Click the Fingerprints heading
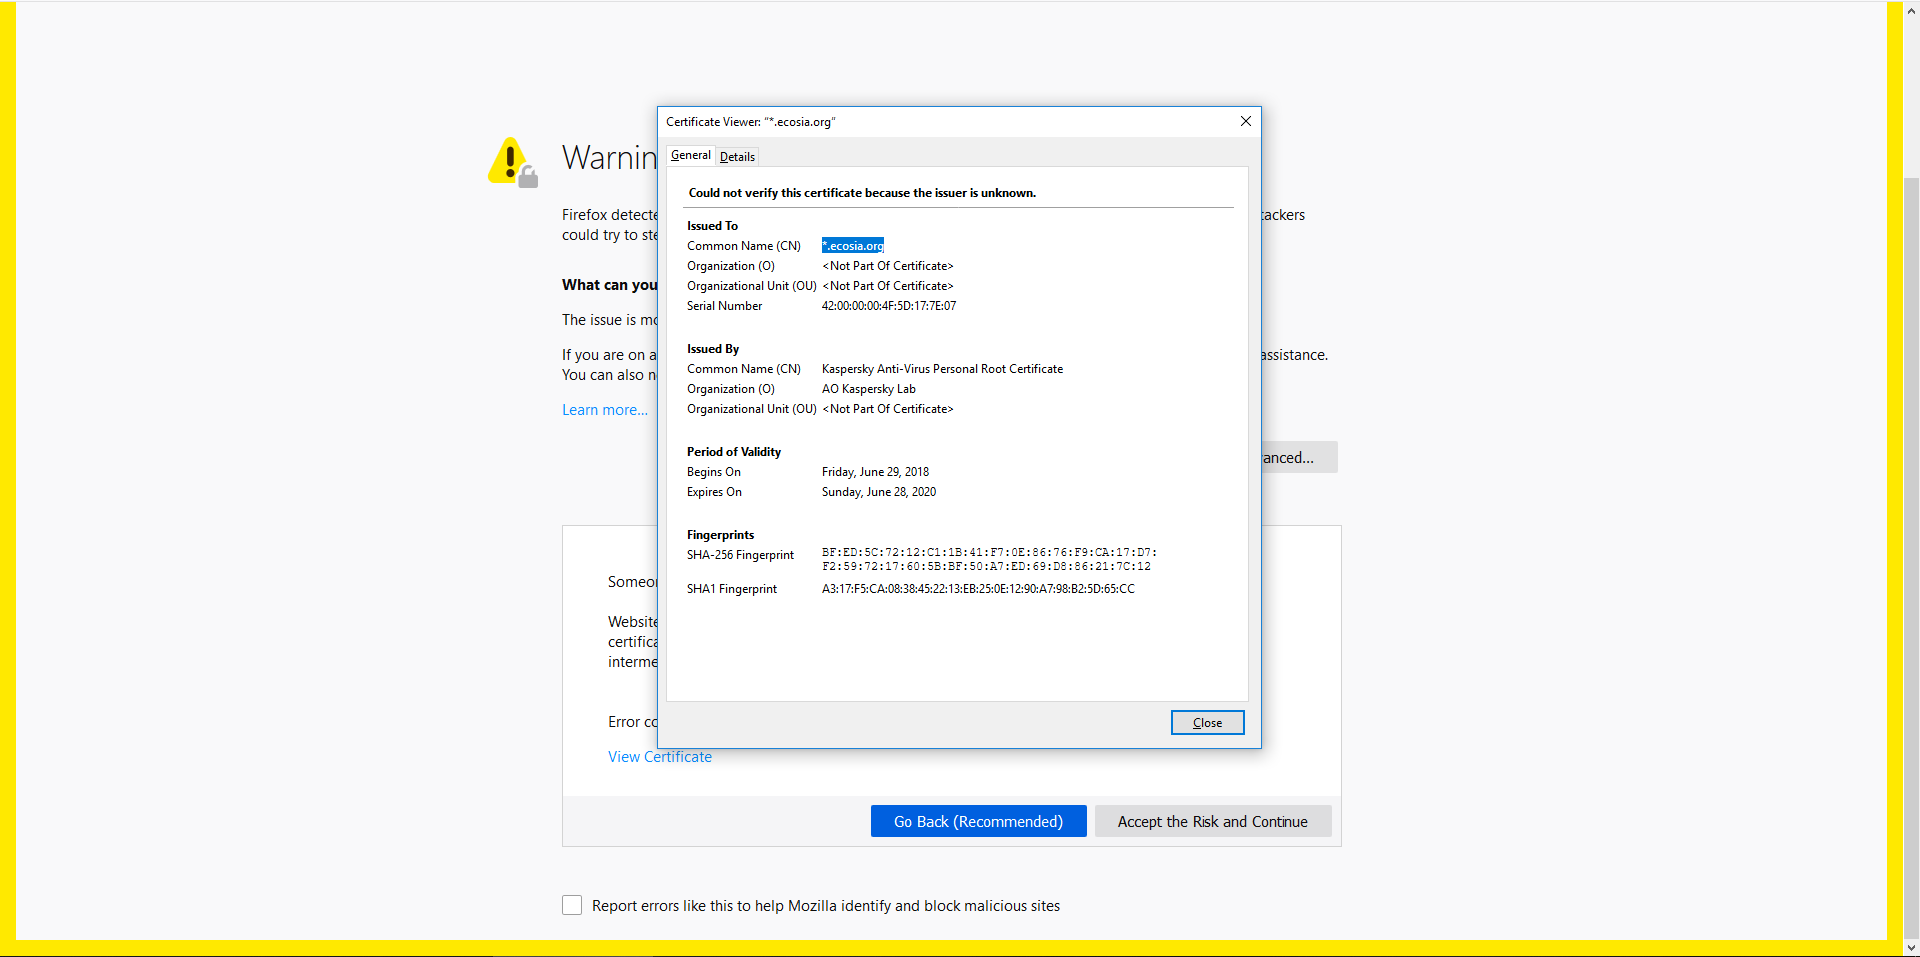 pos(720,535)
